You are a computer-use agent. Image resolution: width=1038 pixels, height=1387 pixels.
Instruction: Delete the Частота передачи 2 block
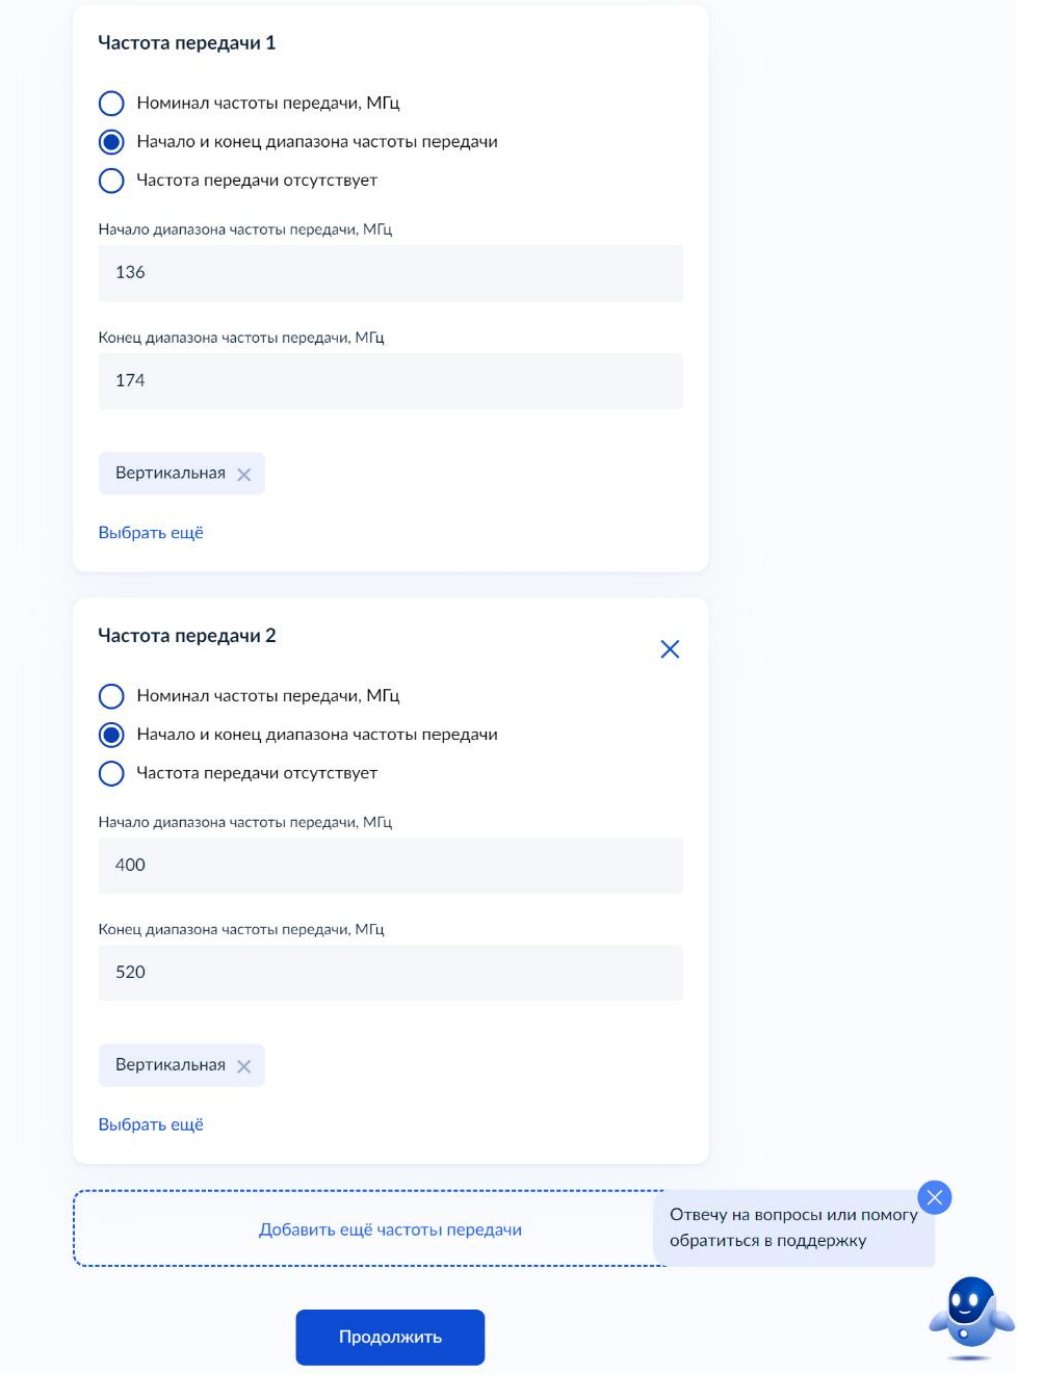pos(670,649)
